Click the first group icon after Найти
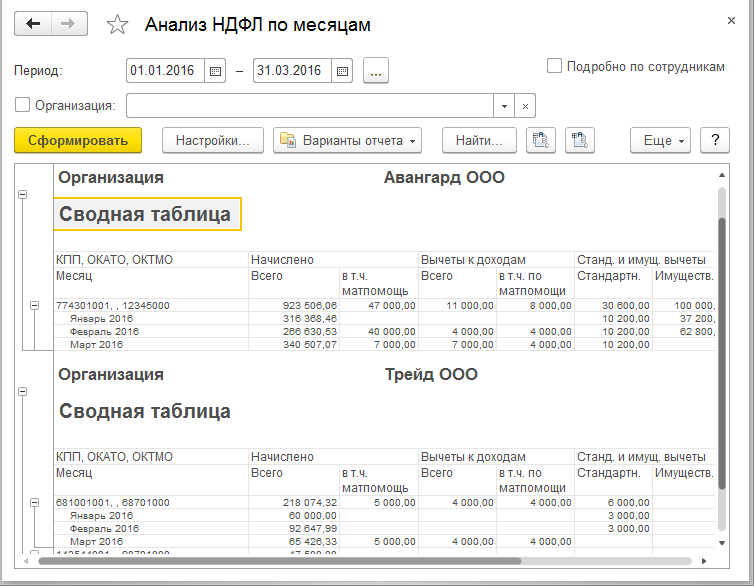754x586 pixels. coord(541,141)
